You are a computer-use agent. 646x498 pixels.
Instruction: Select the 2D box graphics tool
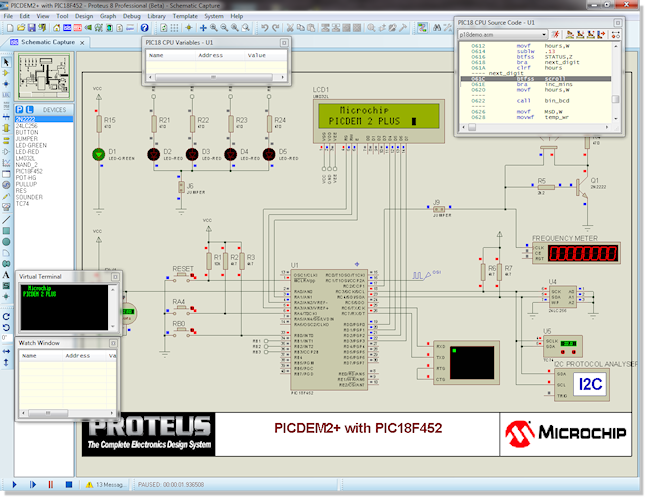tap(6, 231)
